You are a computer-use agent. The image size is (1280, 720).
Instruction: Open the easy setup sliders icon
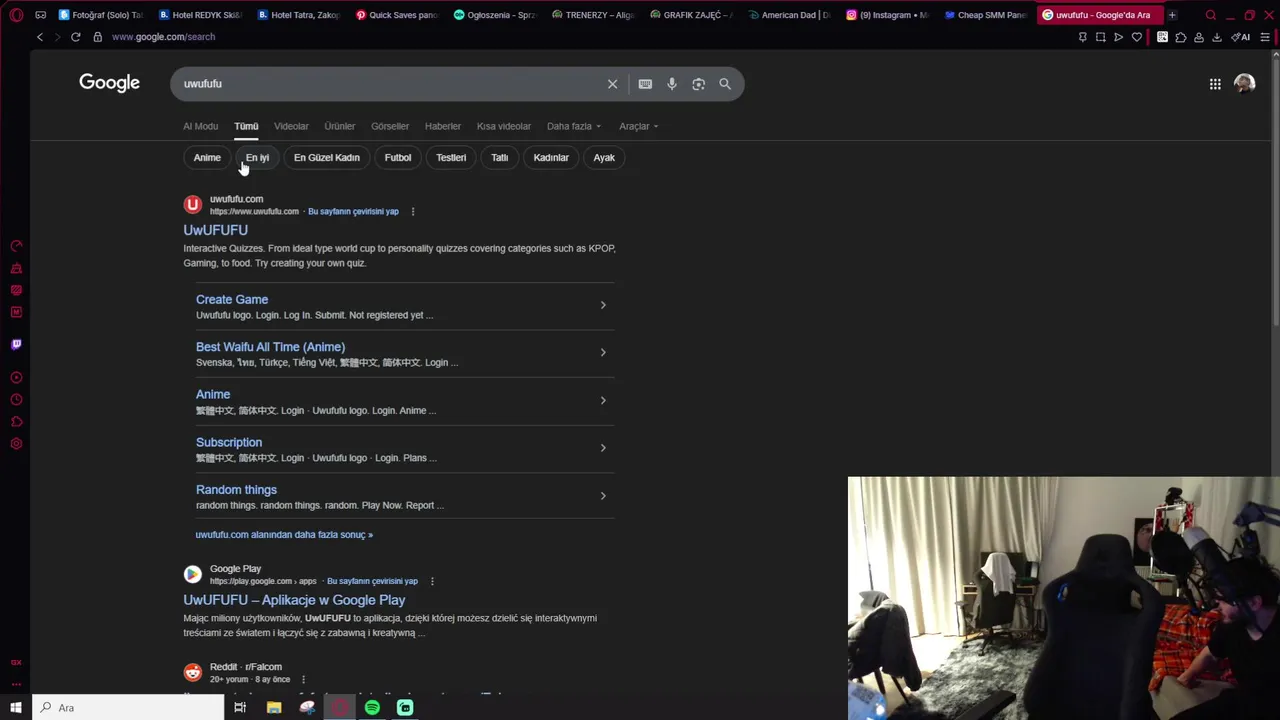click(x=1265, y=37)
